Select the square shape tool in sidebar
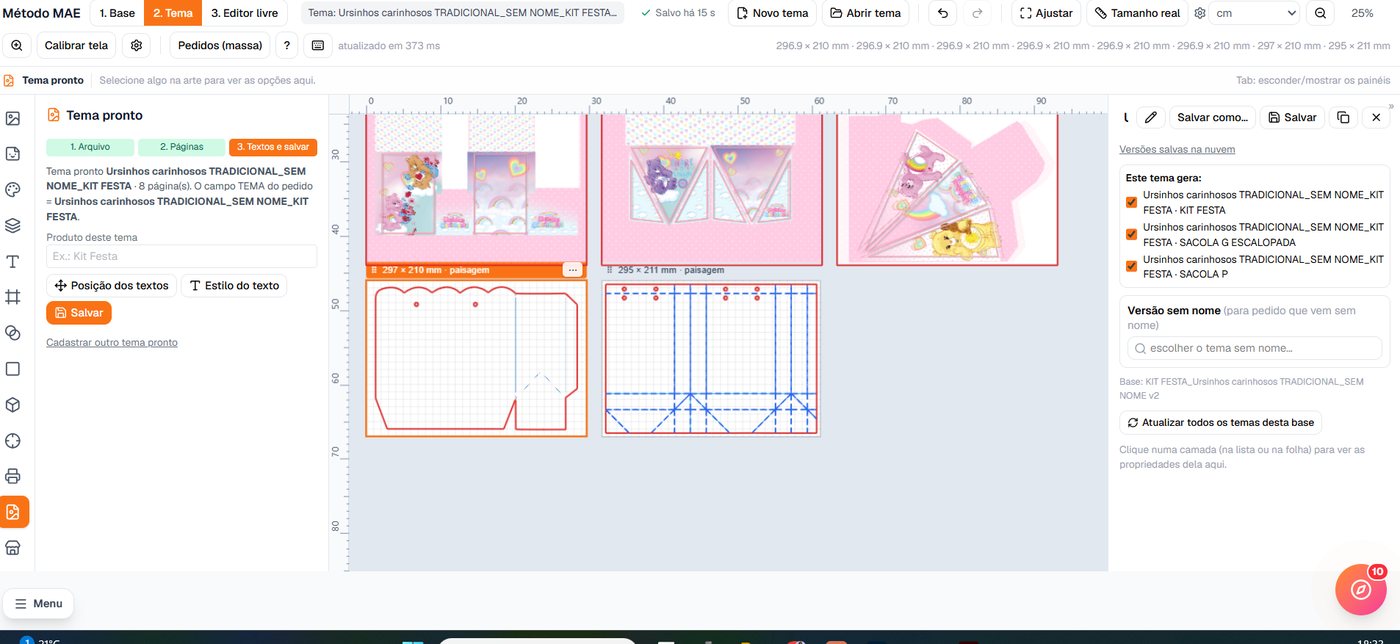1400x644 pixels. click(13, 369)
